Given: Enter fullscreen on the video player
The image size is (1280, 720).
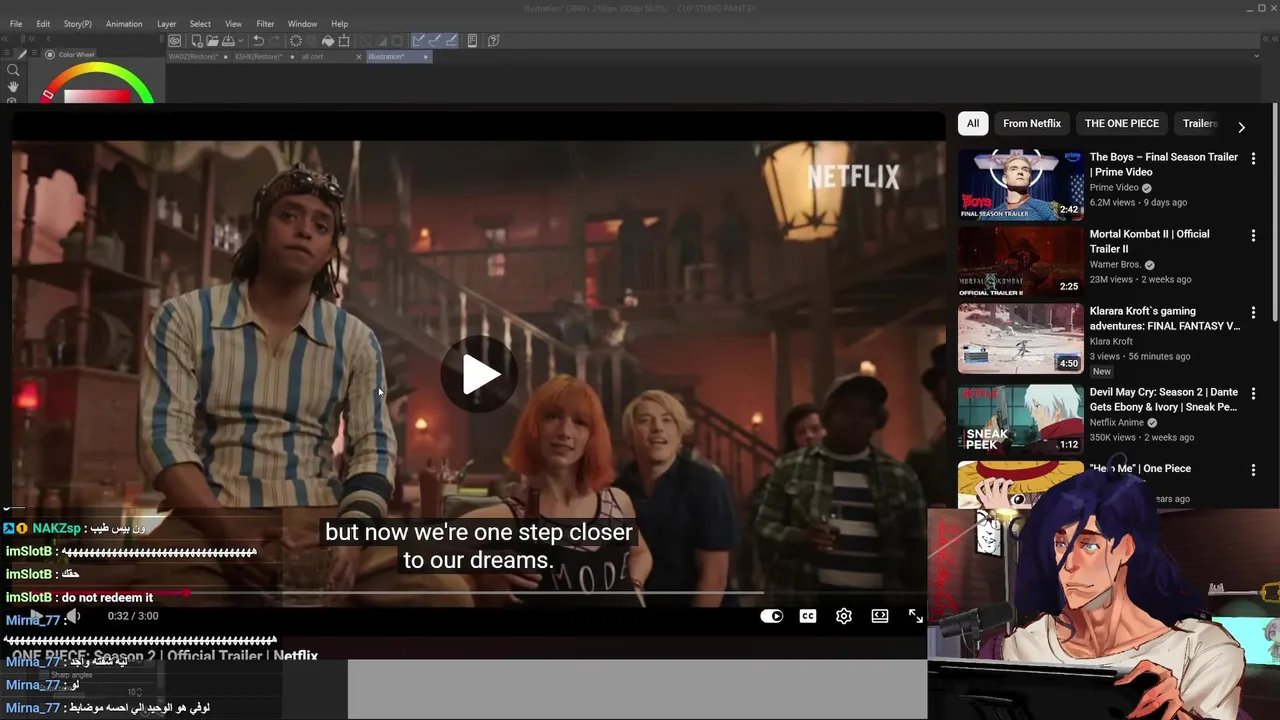Looking at the screenshot, I should click(x=916, y=616).
